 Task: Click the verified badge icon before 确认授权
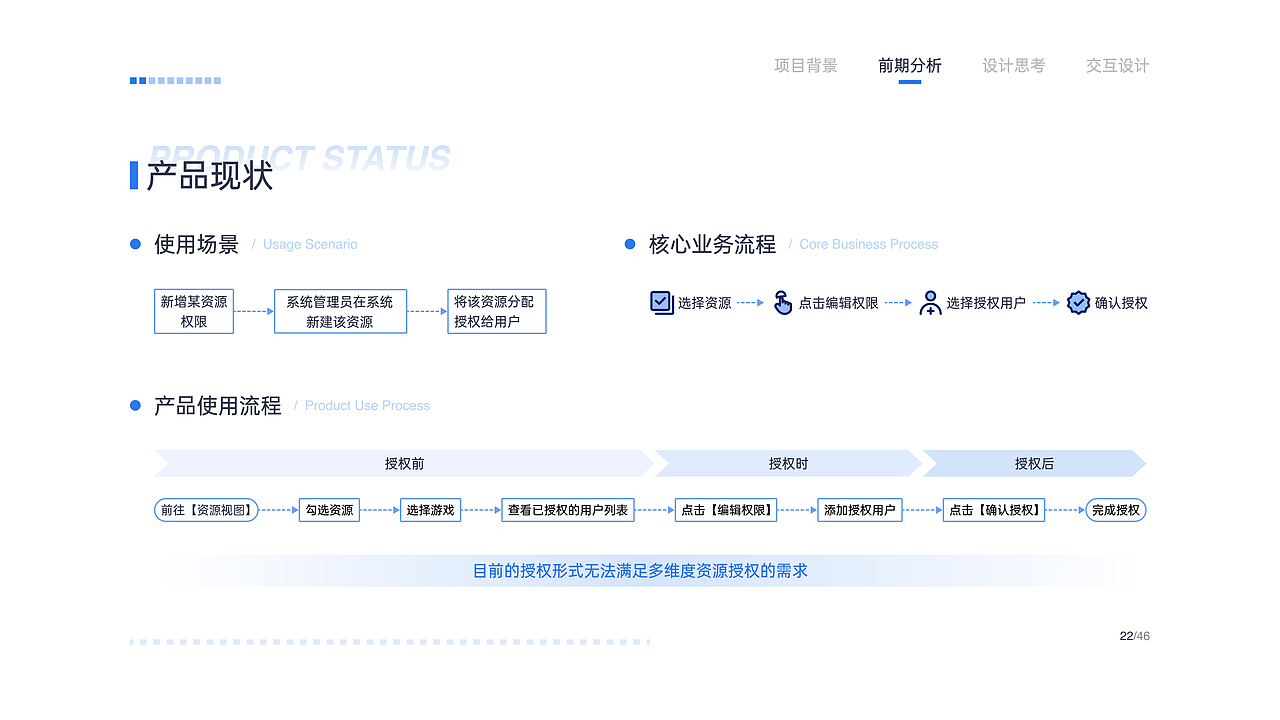1078,302
